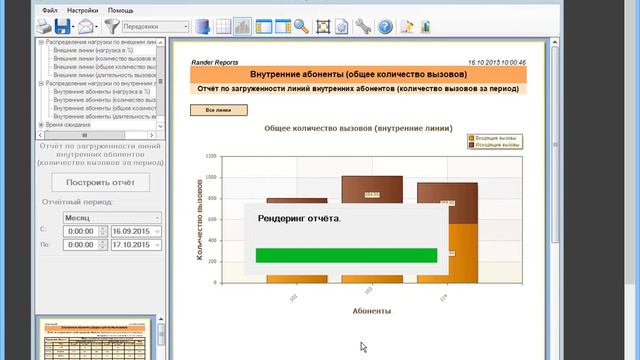The image size is (640, 360).
Task: Click the thumbnail pane scroll up arrow
Action: click(161, 319)
